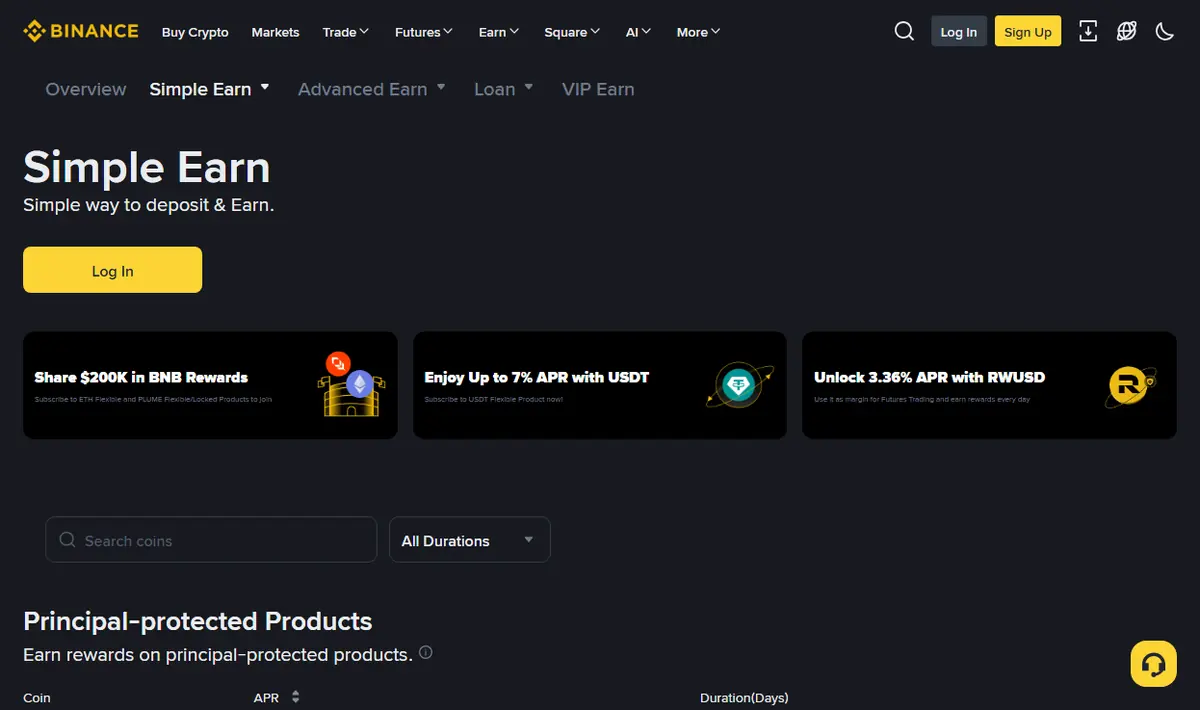Click the RWUSD coin icon on banner

pyautogui.click(x=1131, y=385)
